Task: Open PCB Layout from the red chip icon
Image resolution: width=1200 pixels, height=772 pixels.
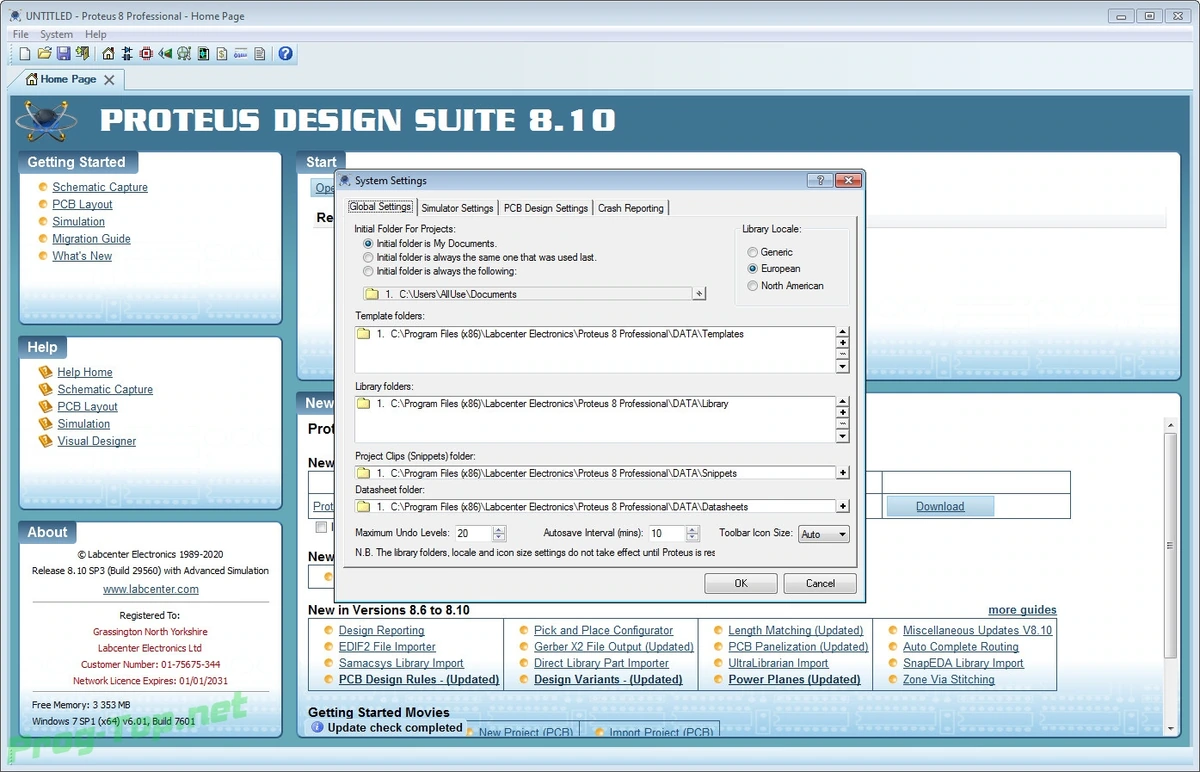Action: click(x=146, y=53)
